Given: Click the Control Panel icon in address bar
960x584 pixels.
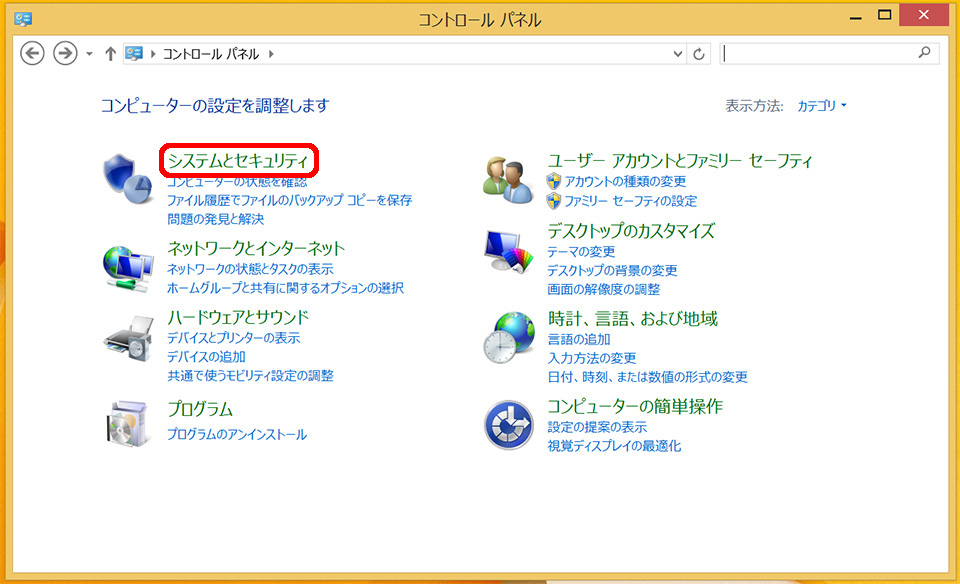Looking at the screenshot, I should [x=134, y=53].
